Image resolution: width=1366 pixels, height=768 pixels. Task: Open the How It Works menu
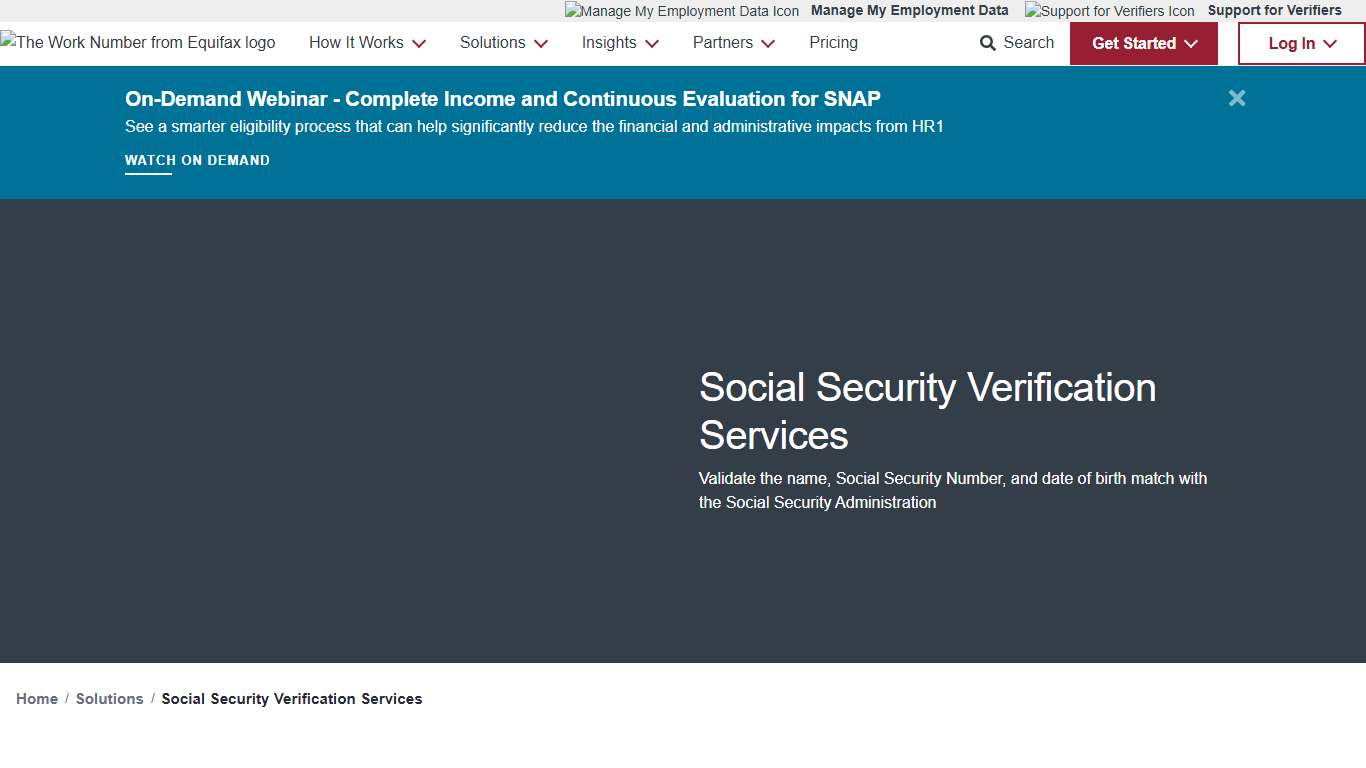[x=356, y=43]
